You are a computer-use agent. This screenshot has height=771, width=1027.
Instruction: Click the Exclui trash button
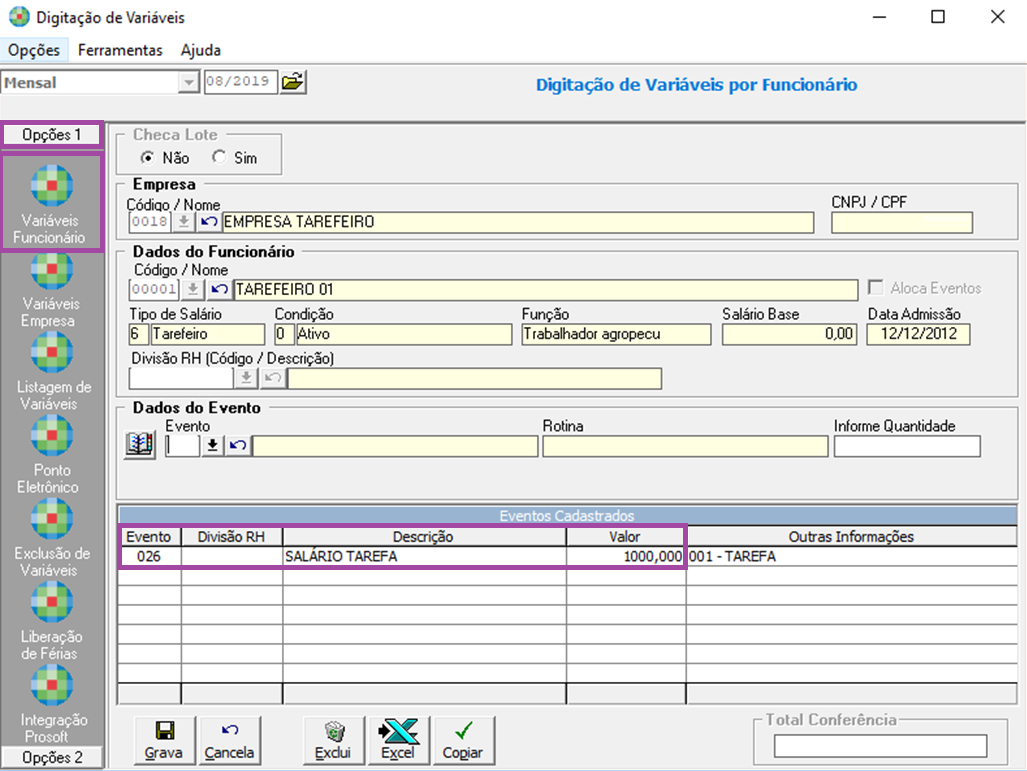pyautogui.click(x=333, y=740)
